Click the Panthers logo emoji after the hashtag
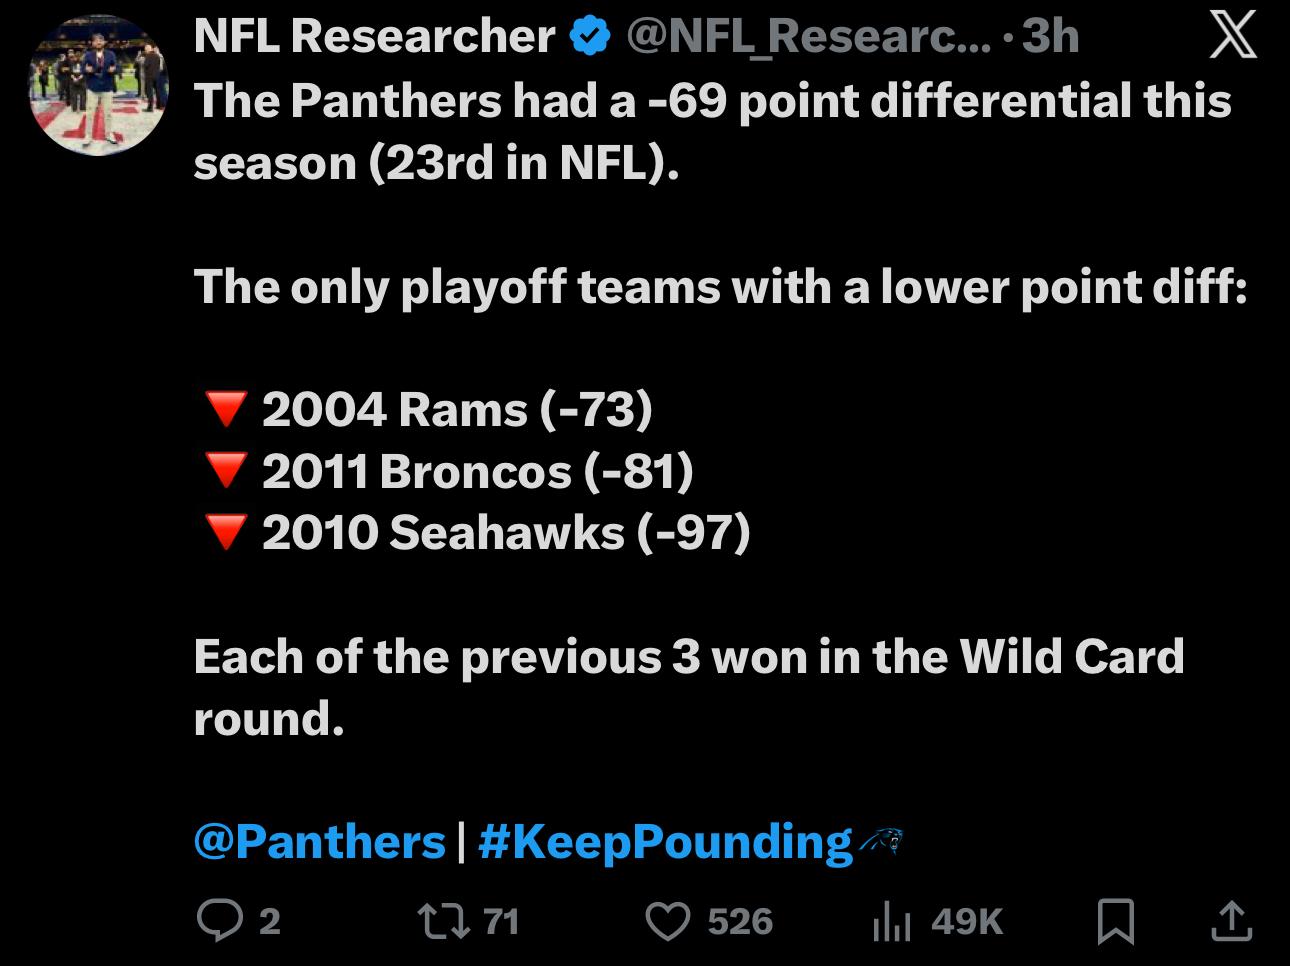1290x966 pixels. click(881, 841)
